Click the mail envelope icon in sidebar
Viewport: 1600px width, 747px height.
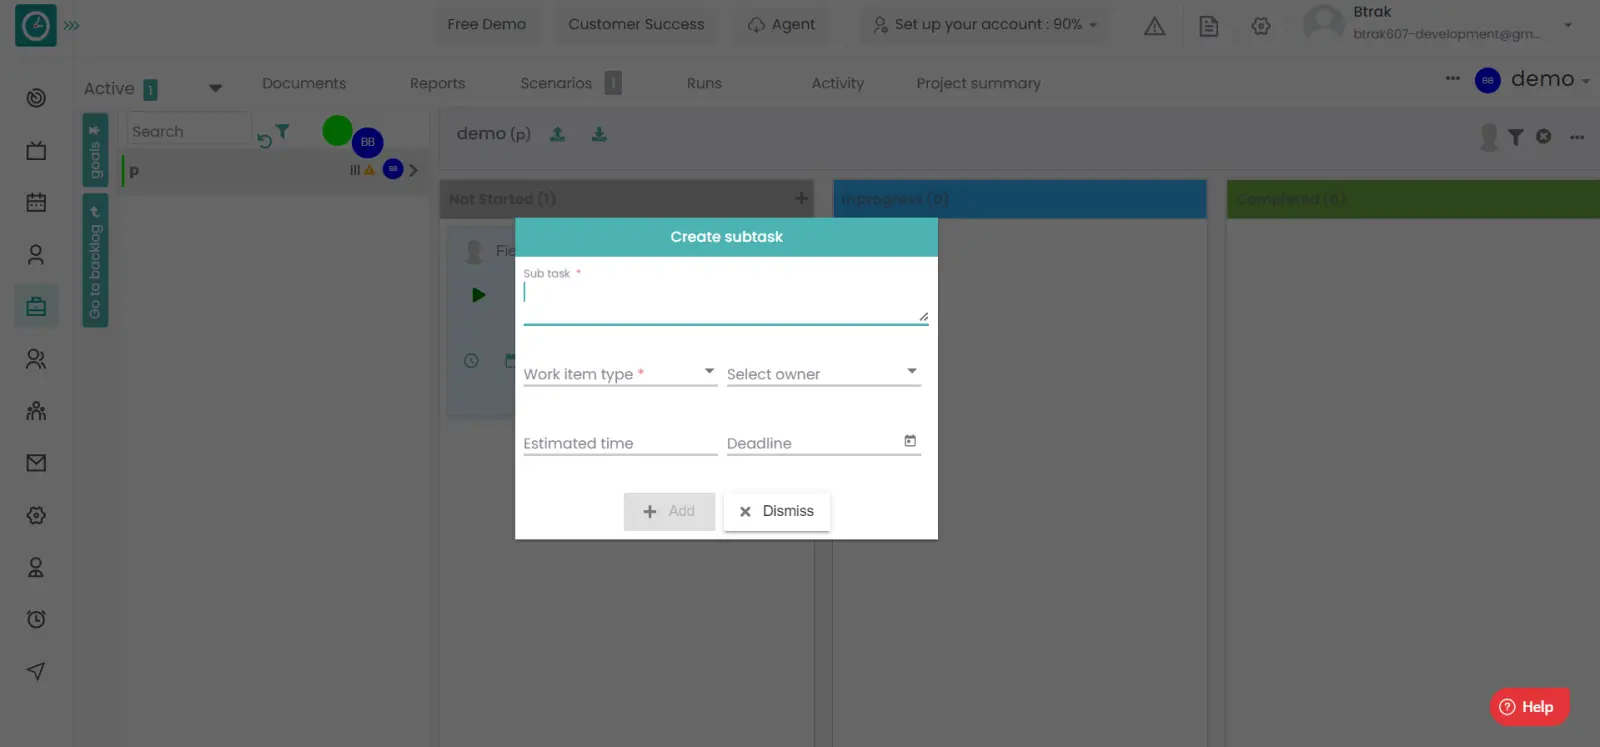click(36, 463)
